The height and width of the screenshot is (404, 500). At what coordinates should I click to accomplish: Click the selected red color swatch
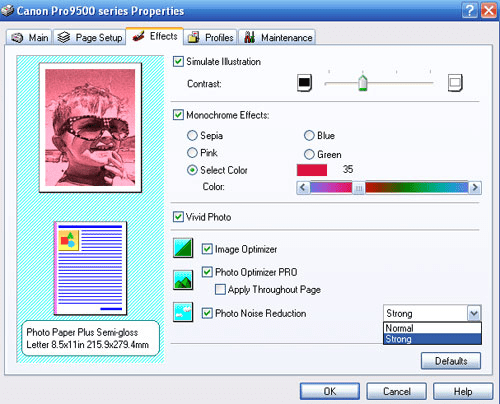(312, 170)
